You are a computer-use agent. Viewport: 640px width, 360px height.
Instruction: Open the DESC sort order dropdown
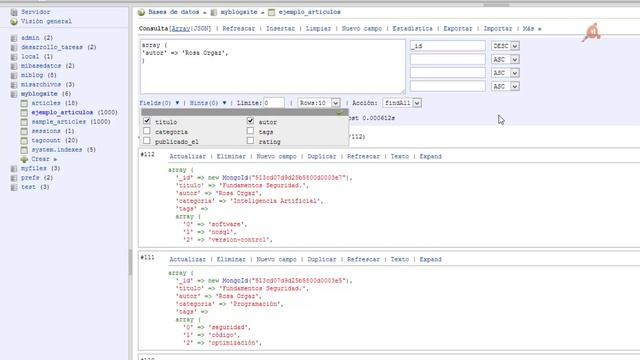point(505,46)
